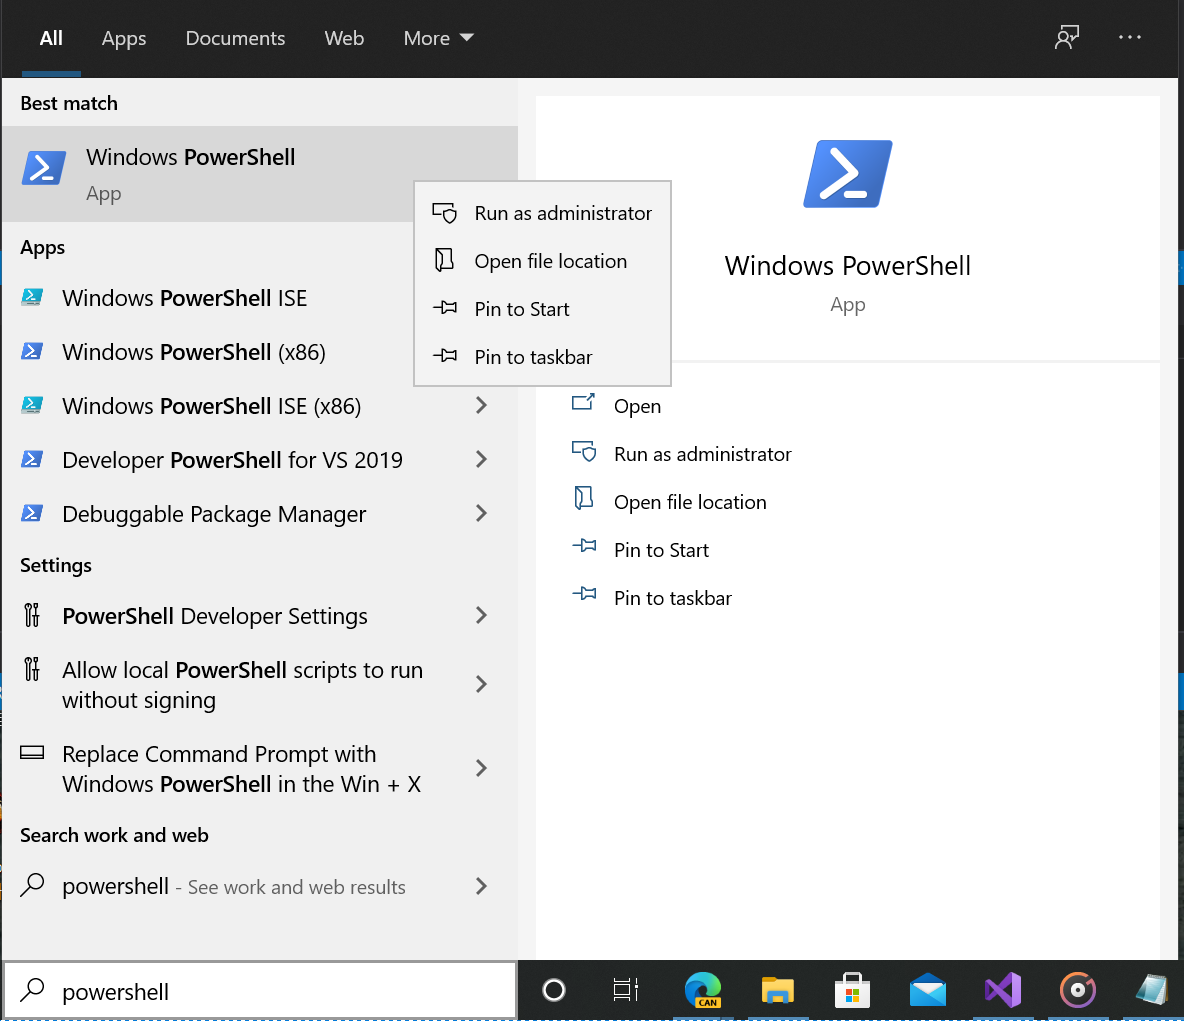The image size is (1184, 1021).
Task: Expand the PowerShell Developer Settings chevron
Action: tap(481, 615)
